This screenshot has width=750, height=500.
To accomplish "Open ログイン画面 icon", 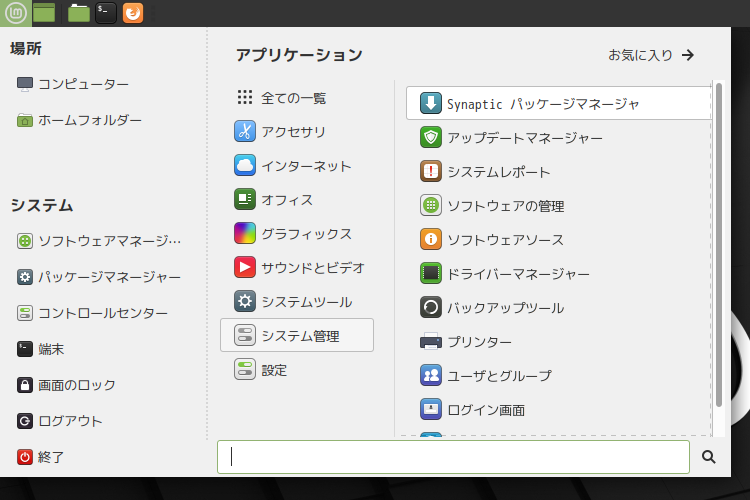I will pyautogui.click(x=430, y=409).
